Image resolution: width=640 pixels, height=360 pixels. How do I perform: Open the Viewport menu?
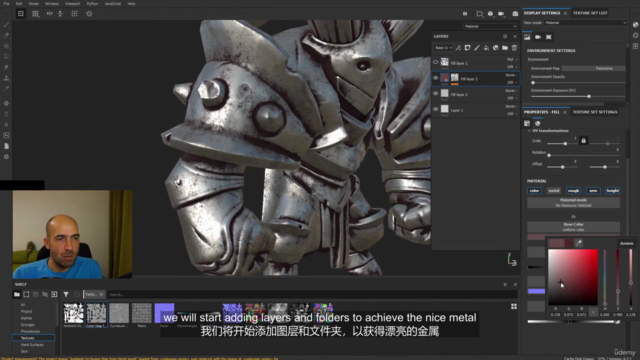[x=73, y=4]
